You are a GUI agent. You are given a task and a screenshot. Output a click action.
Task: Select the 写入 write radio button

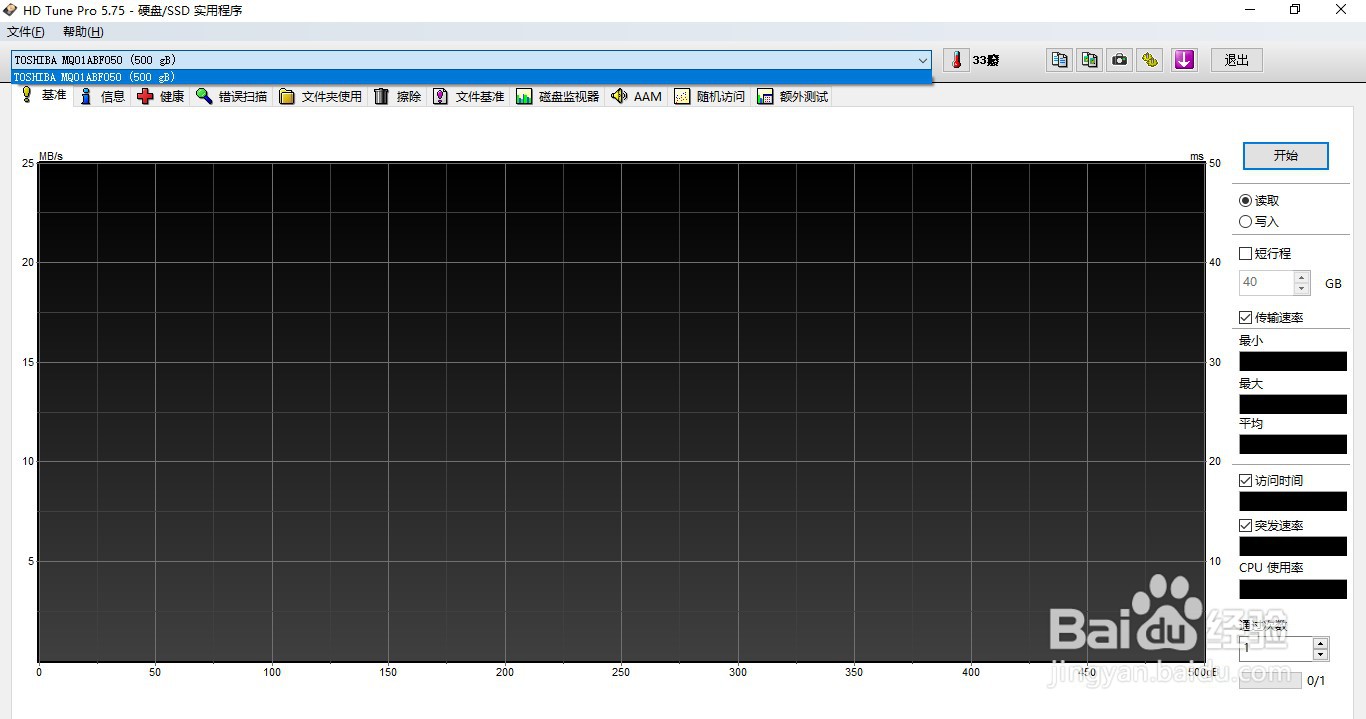1259,222
